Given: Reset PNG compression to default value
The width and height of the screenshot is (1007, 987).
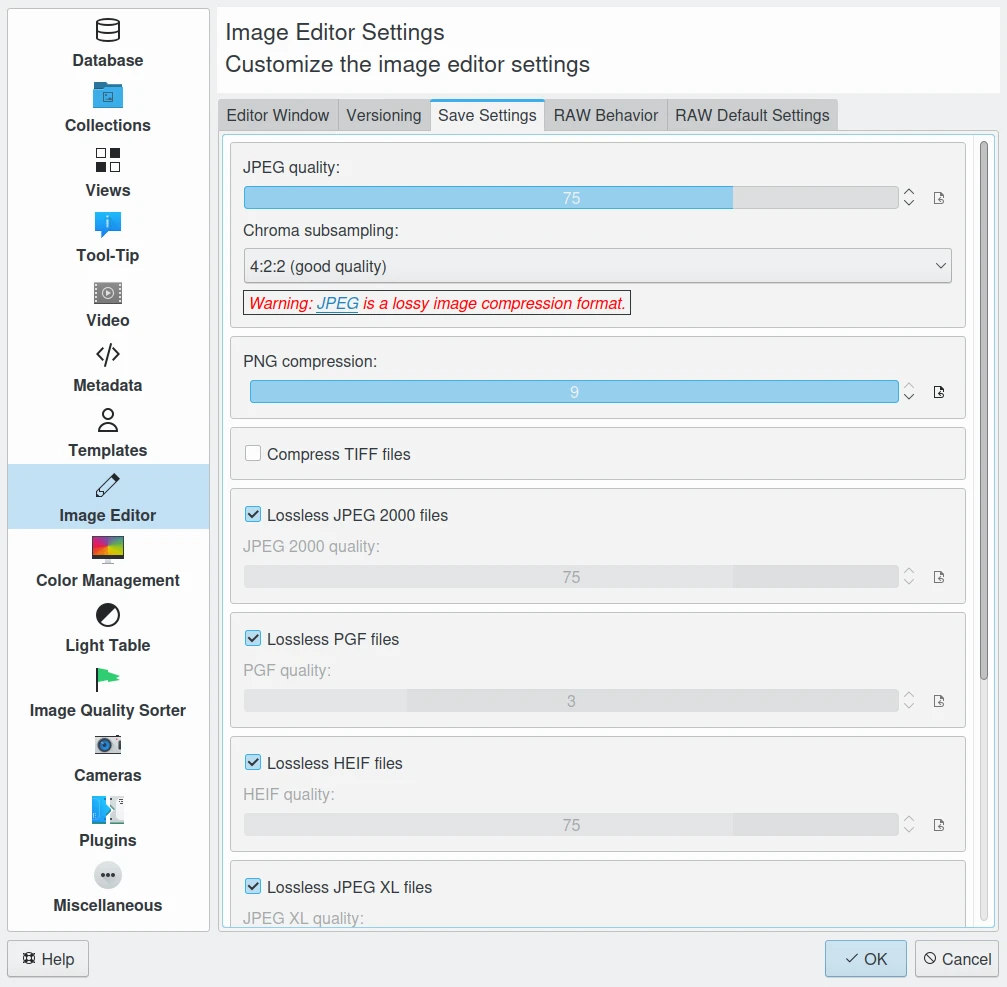Looking at the screenshot, I should (x=939, y=392).
